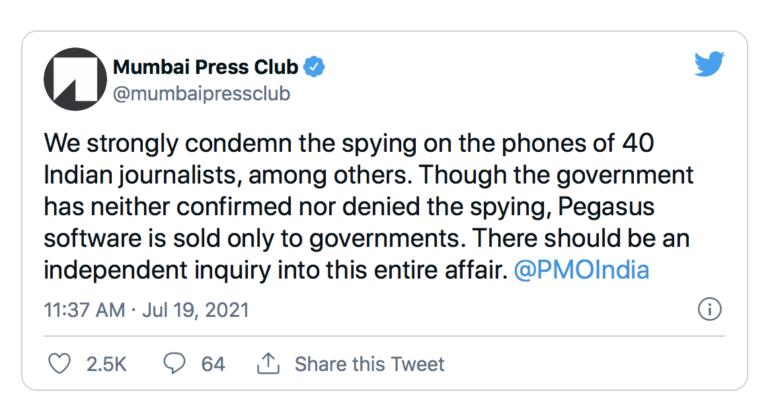Screen dimensions: 768x408
Task: Click the Mumbai Press Club profile avatar
Action: pos(73,79)
